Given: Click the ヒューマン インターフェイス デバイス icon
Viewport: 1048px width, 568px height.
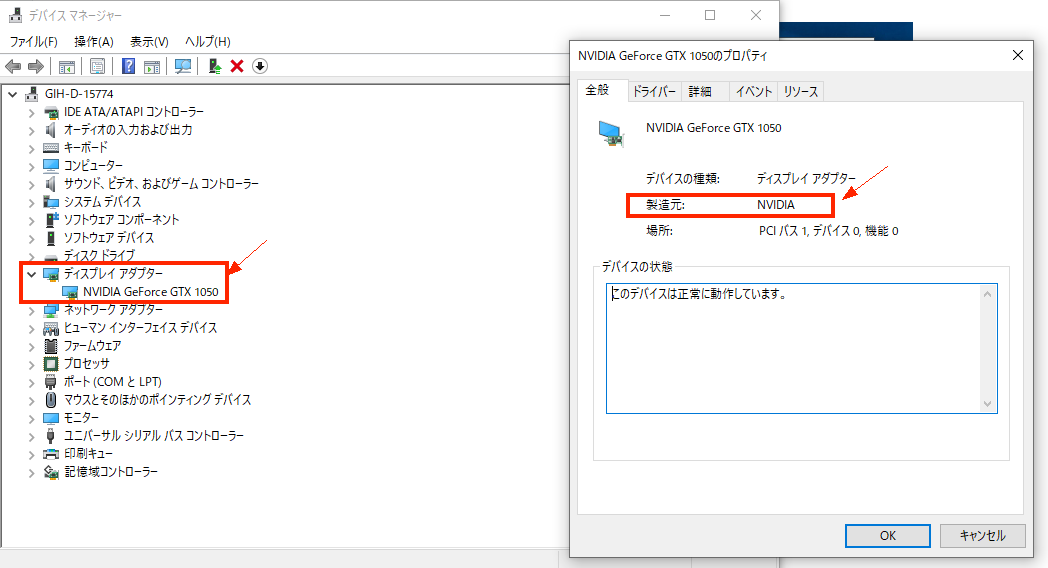Looking at the screenshot, I should (51, 328).
